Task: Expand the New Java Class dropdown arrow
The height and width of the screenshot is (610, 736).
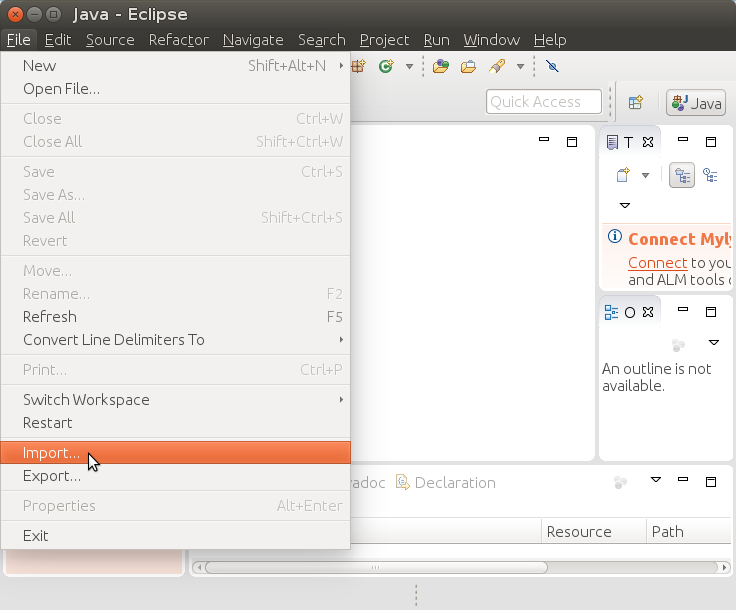Action: coord(409,67)
